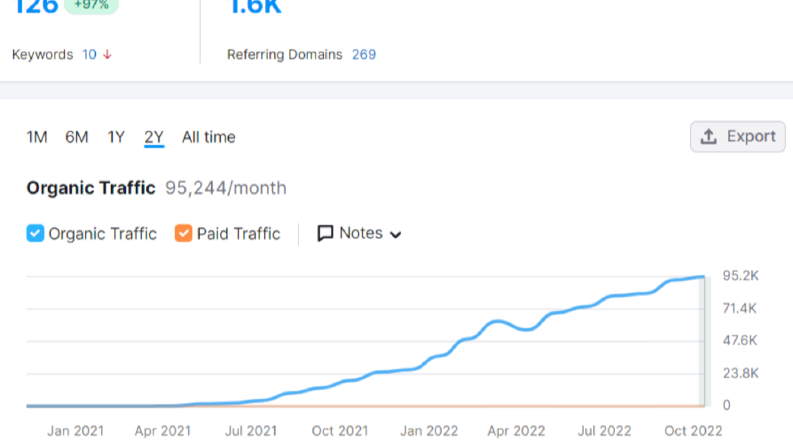
Task: Open Referring Domains 269 link
Action: click(364, 55)
